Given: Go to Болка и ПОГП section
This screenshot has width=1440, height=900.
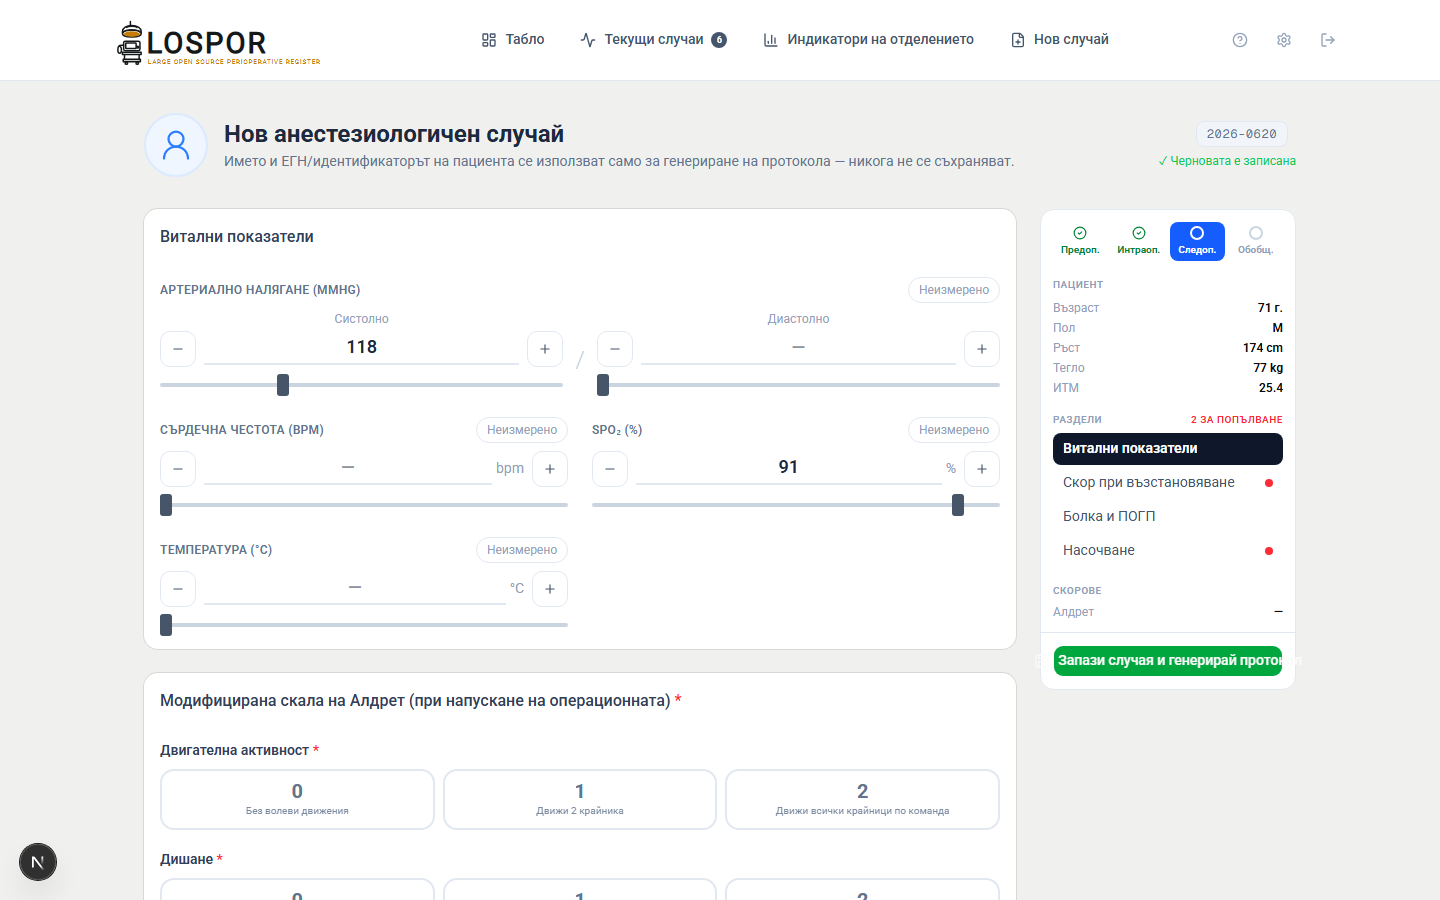Looking at the screenshot, I should click(1168, 517).
